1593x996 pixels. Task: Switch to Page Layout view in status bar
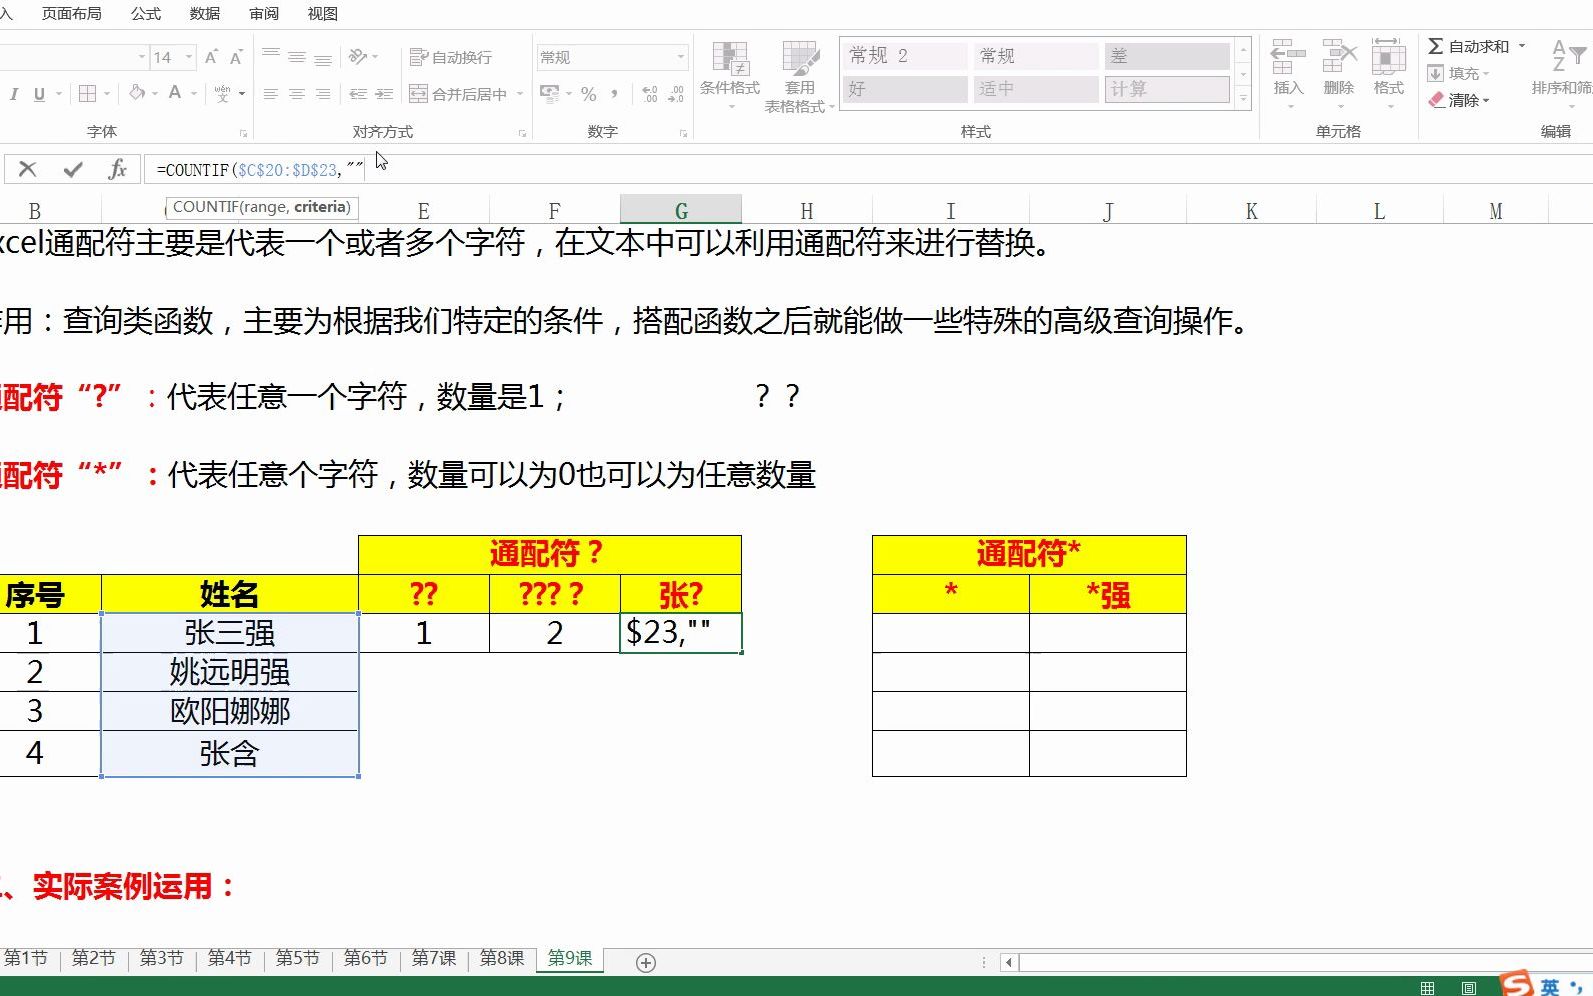[x=1468, y=988]
